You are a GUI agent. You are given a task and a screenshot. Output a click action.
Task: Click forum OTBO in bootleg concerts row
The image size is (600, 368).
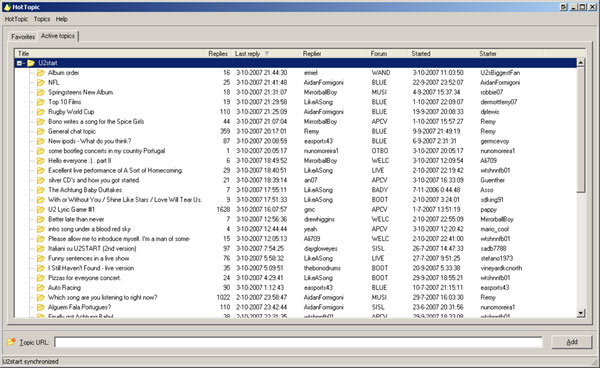coord(380,151)
